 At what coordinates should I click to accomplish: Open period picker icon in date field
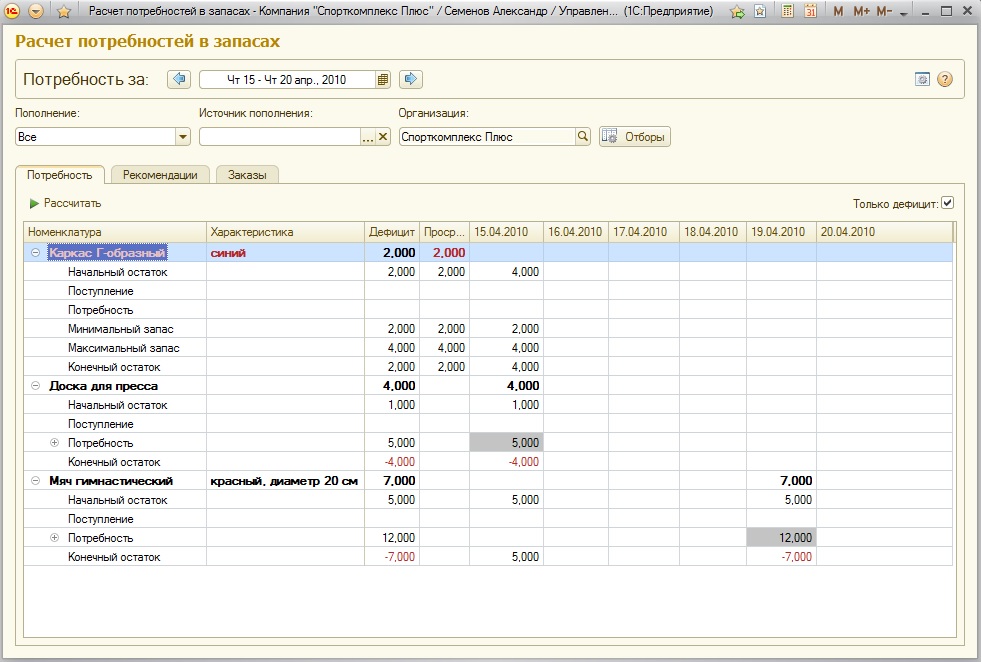click(382, 80)
